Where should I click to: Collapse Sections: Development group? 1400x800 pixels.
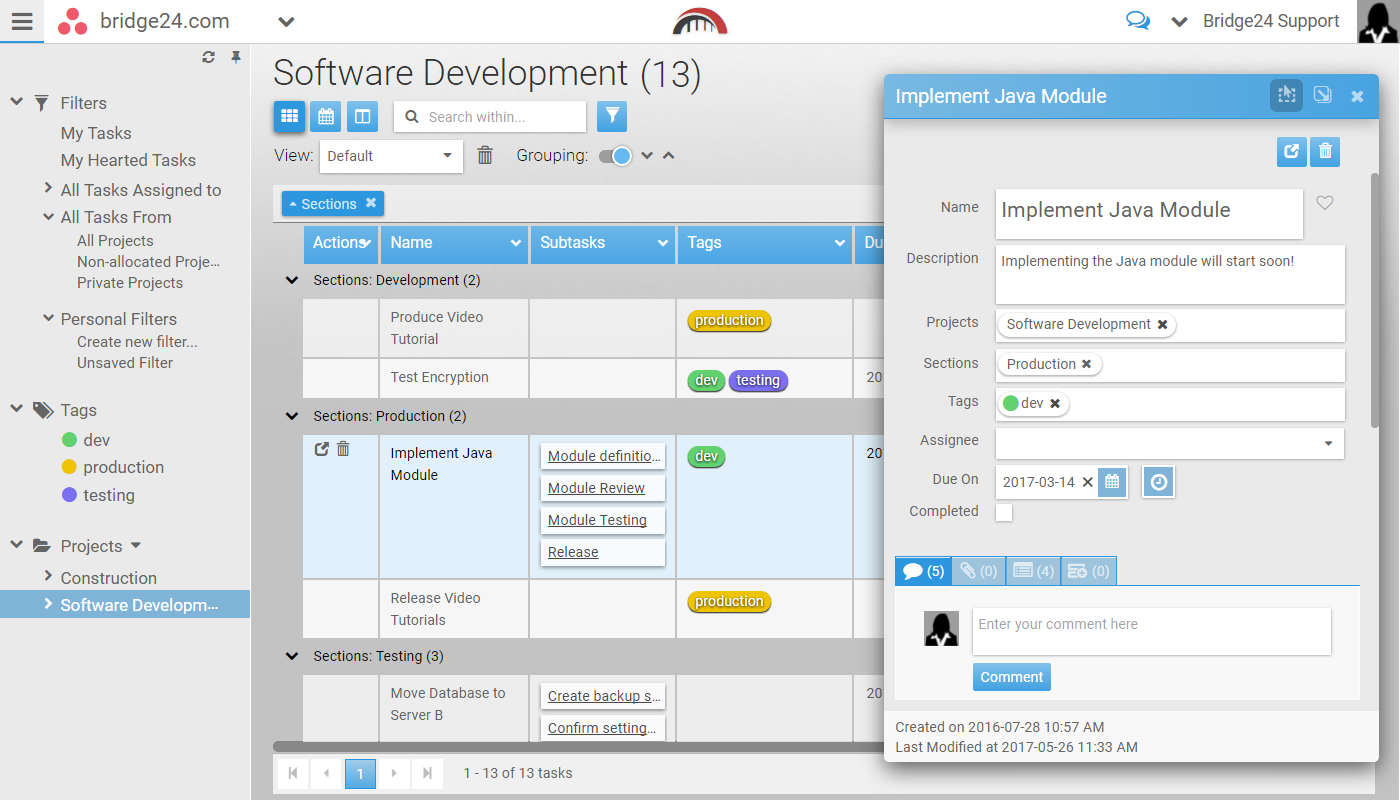click(x=291, y=280)
